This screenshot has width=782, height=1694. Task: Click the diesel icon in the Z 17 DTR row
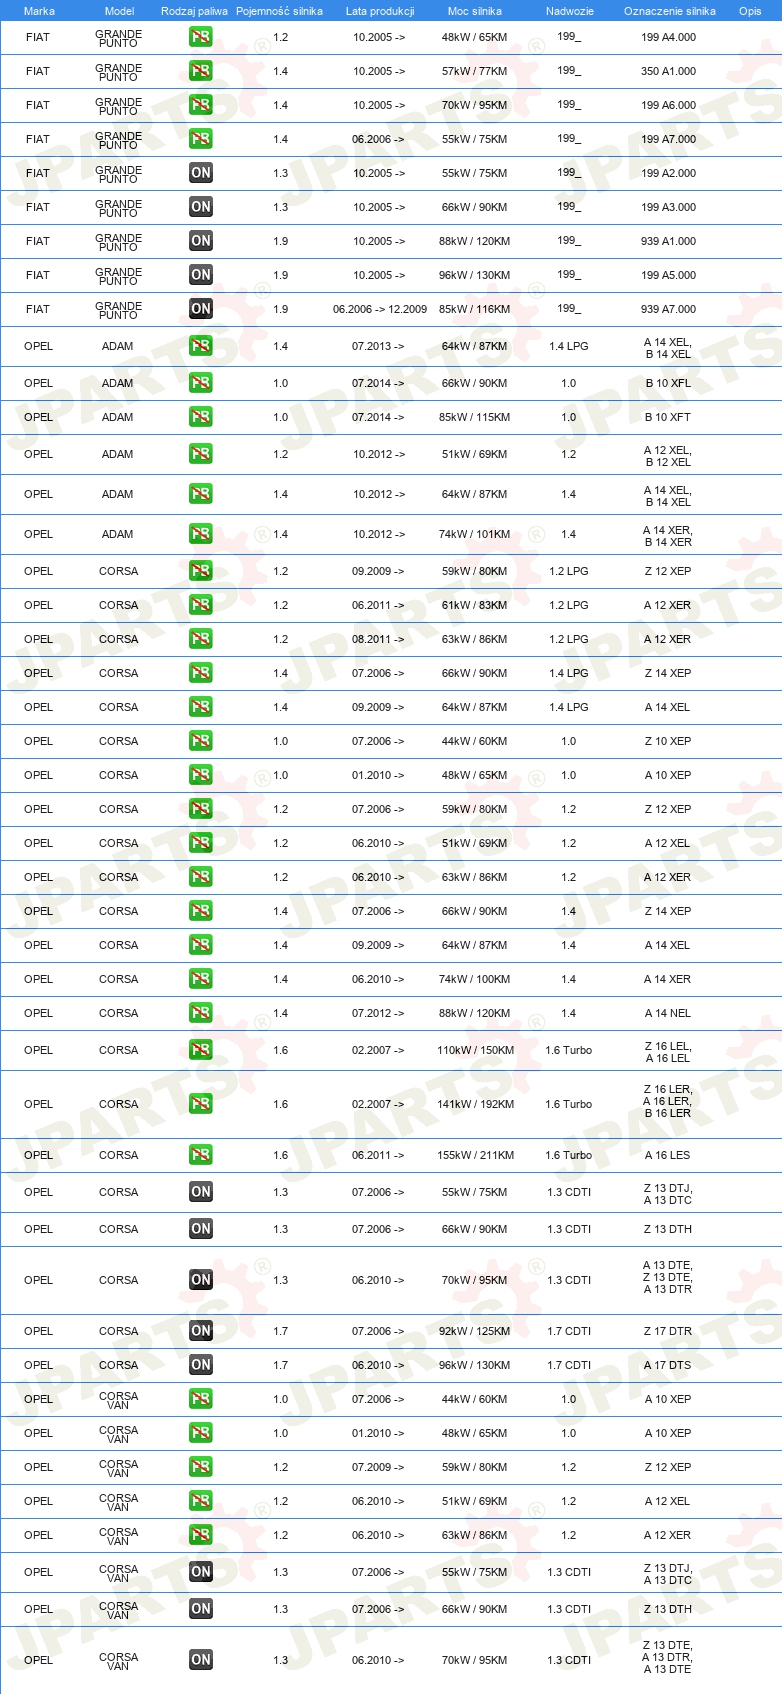[x=201, y=1331]
